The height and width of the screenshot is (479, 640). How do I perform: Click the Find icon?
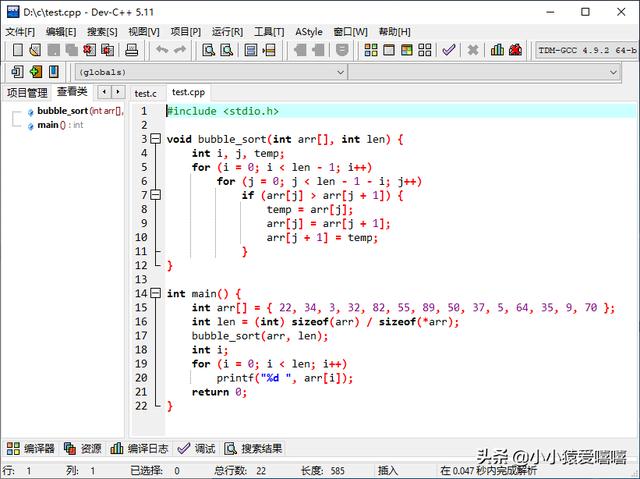[x=209, y=50]
